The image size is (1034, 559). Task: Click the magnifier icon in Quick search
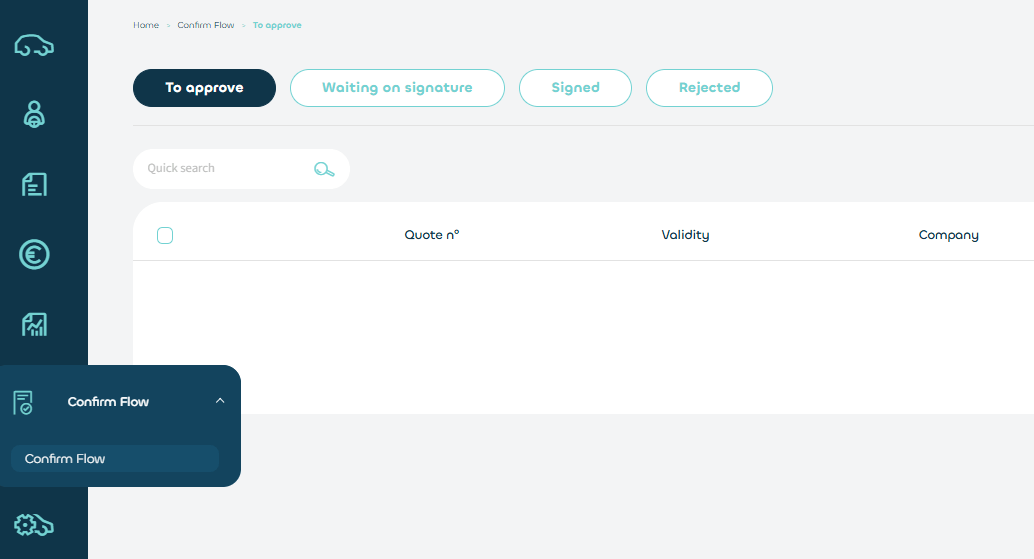click(324, 169)
